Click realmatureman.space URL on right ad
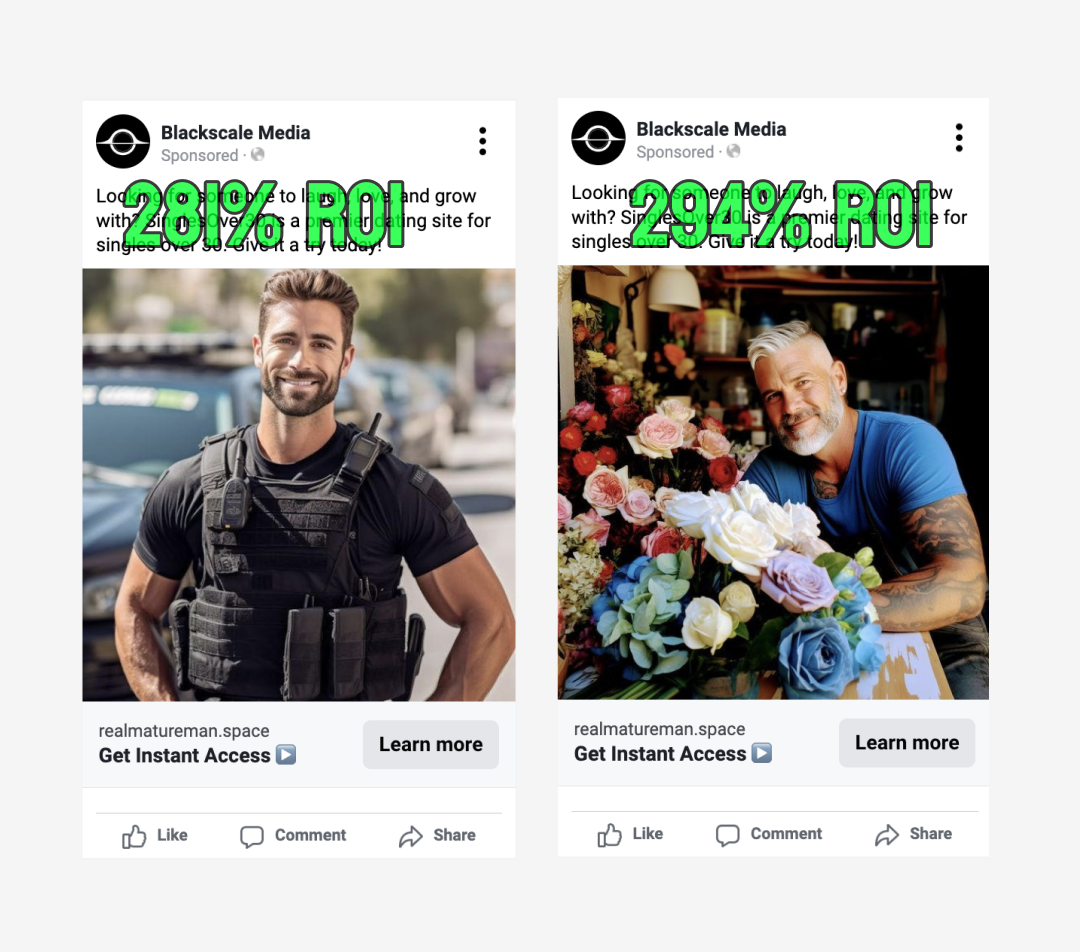Screen dimensions: 1080x952 coord(659,729)
